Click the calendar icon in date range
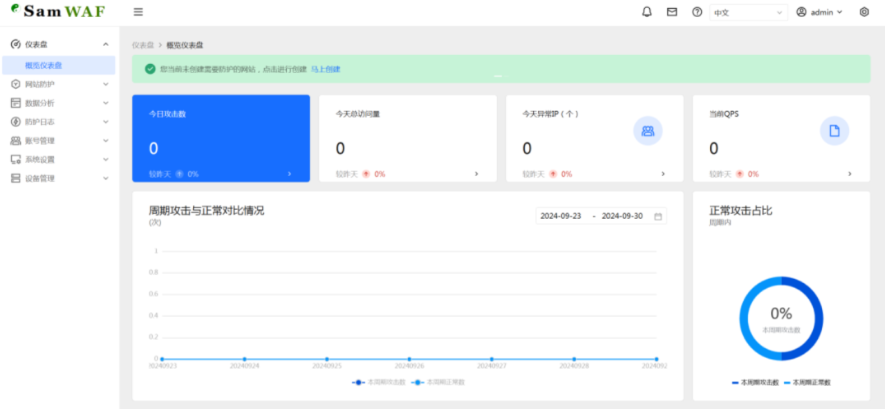Viewport: 885px width, 409px height. [658, 216]
